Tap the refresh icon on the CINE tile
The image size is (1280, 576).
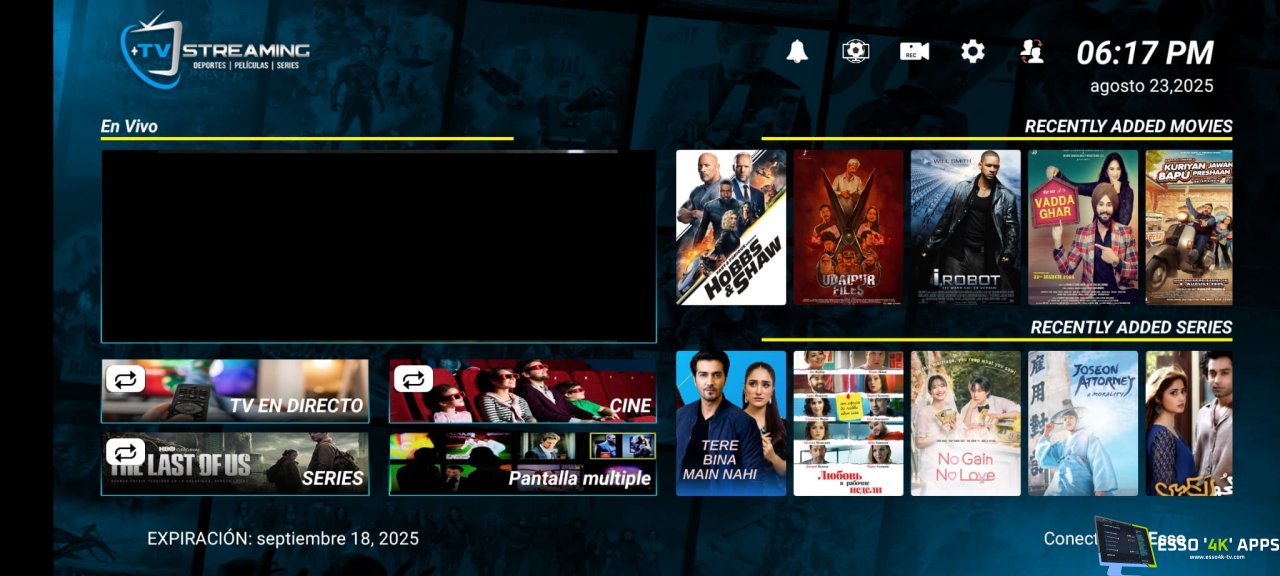point(413,379)
